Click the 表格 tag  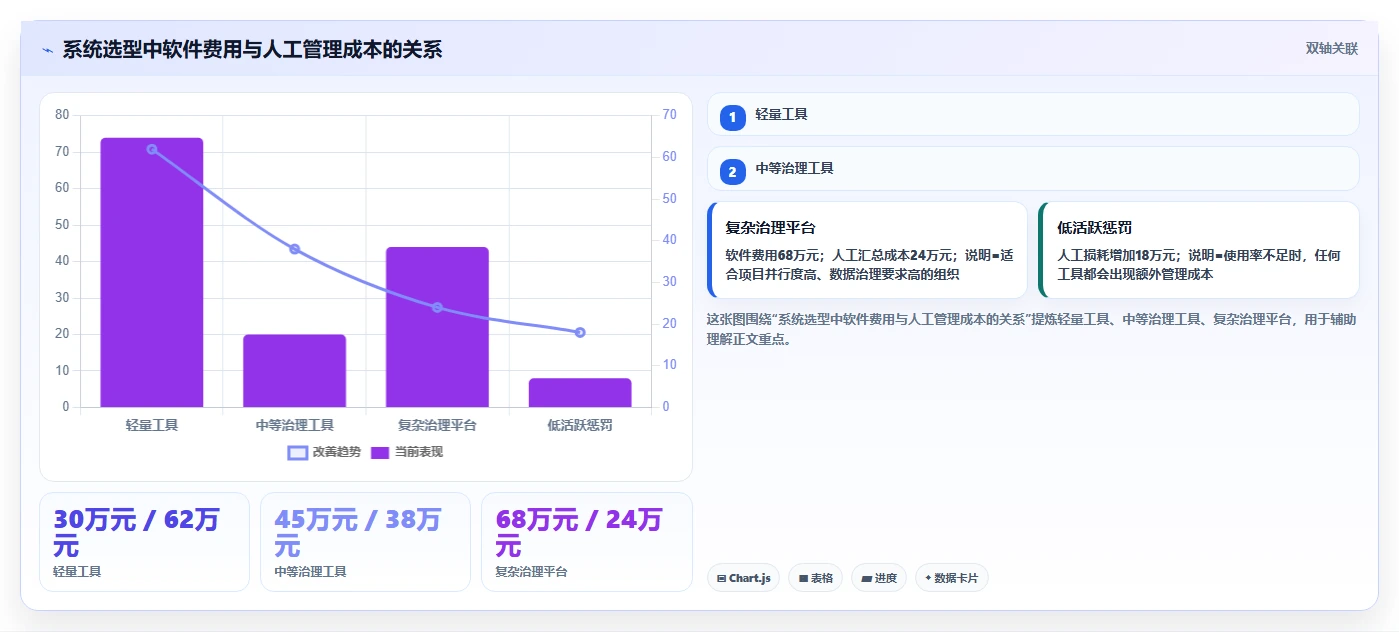[815, 578]
